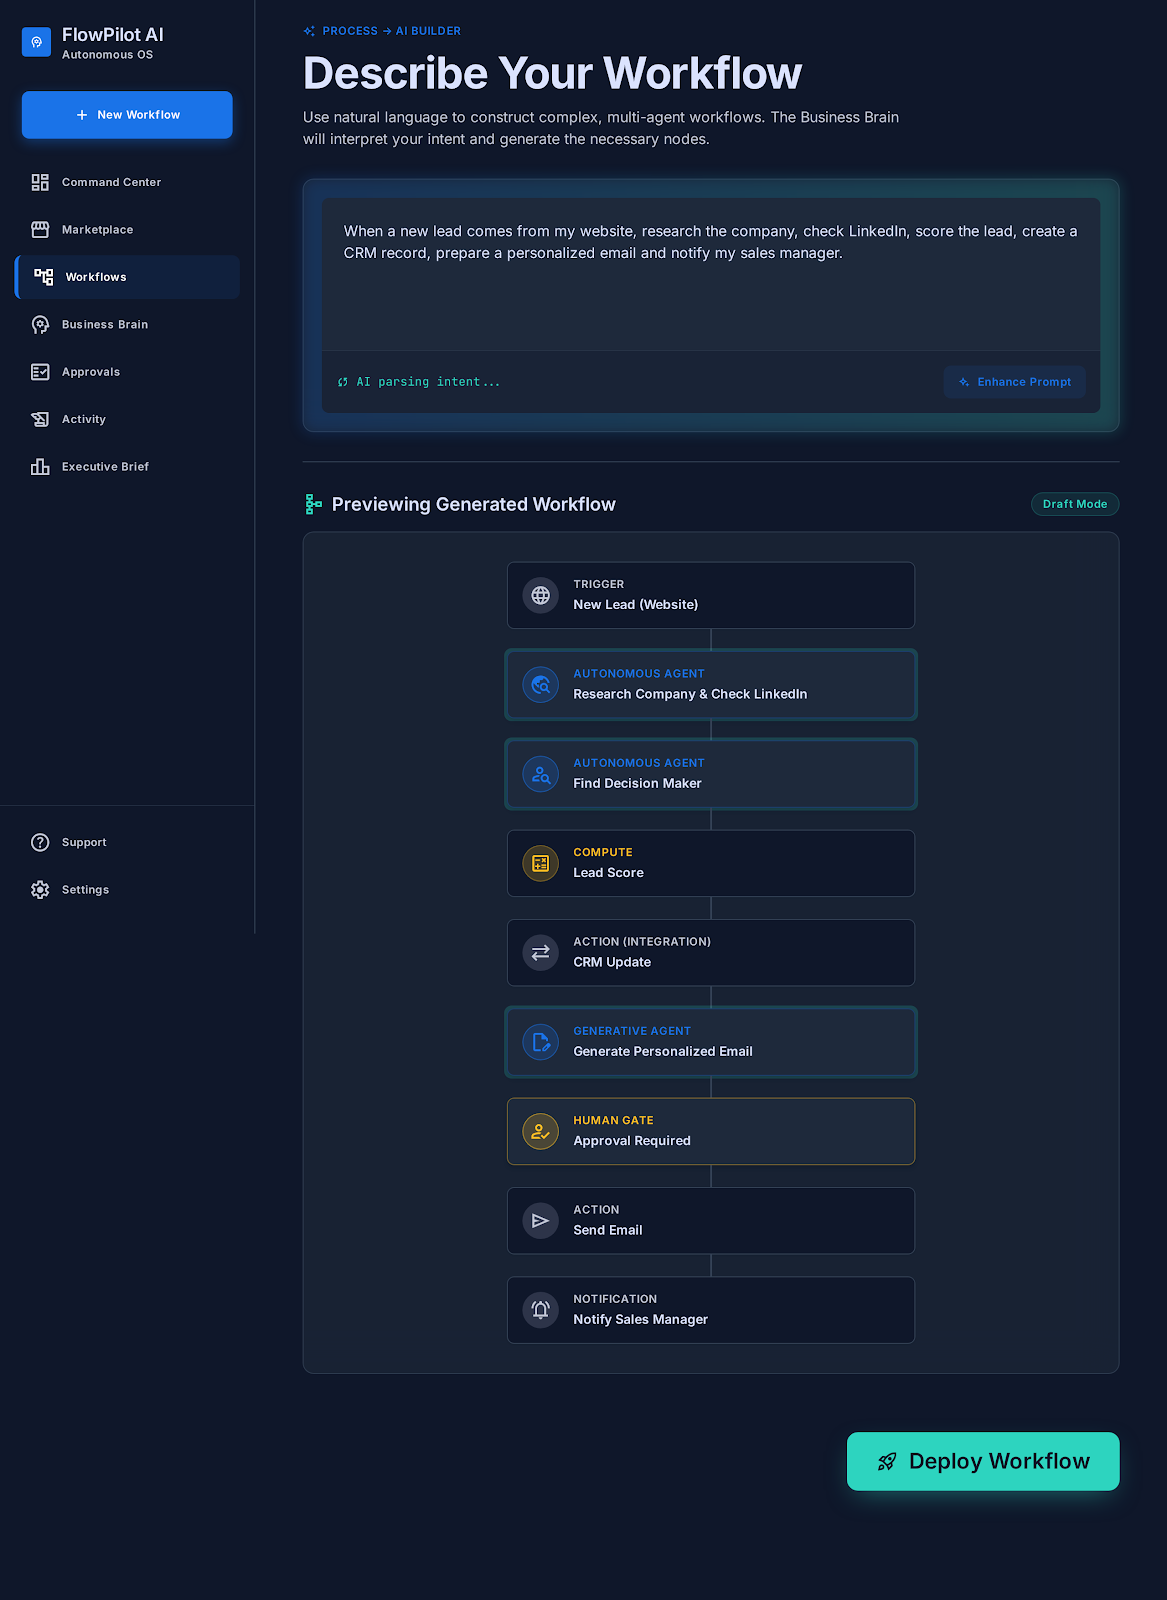Click the spinning sync icon by AI parsing

click(x=343, y=382)
